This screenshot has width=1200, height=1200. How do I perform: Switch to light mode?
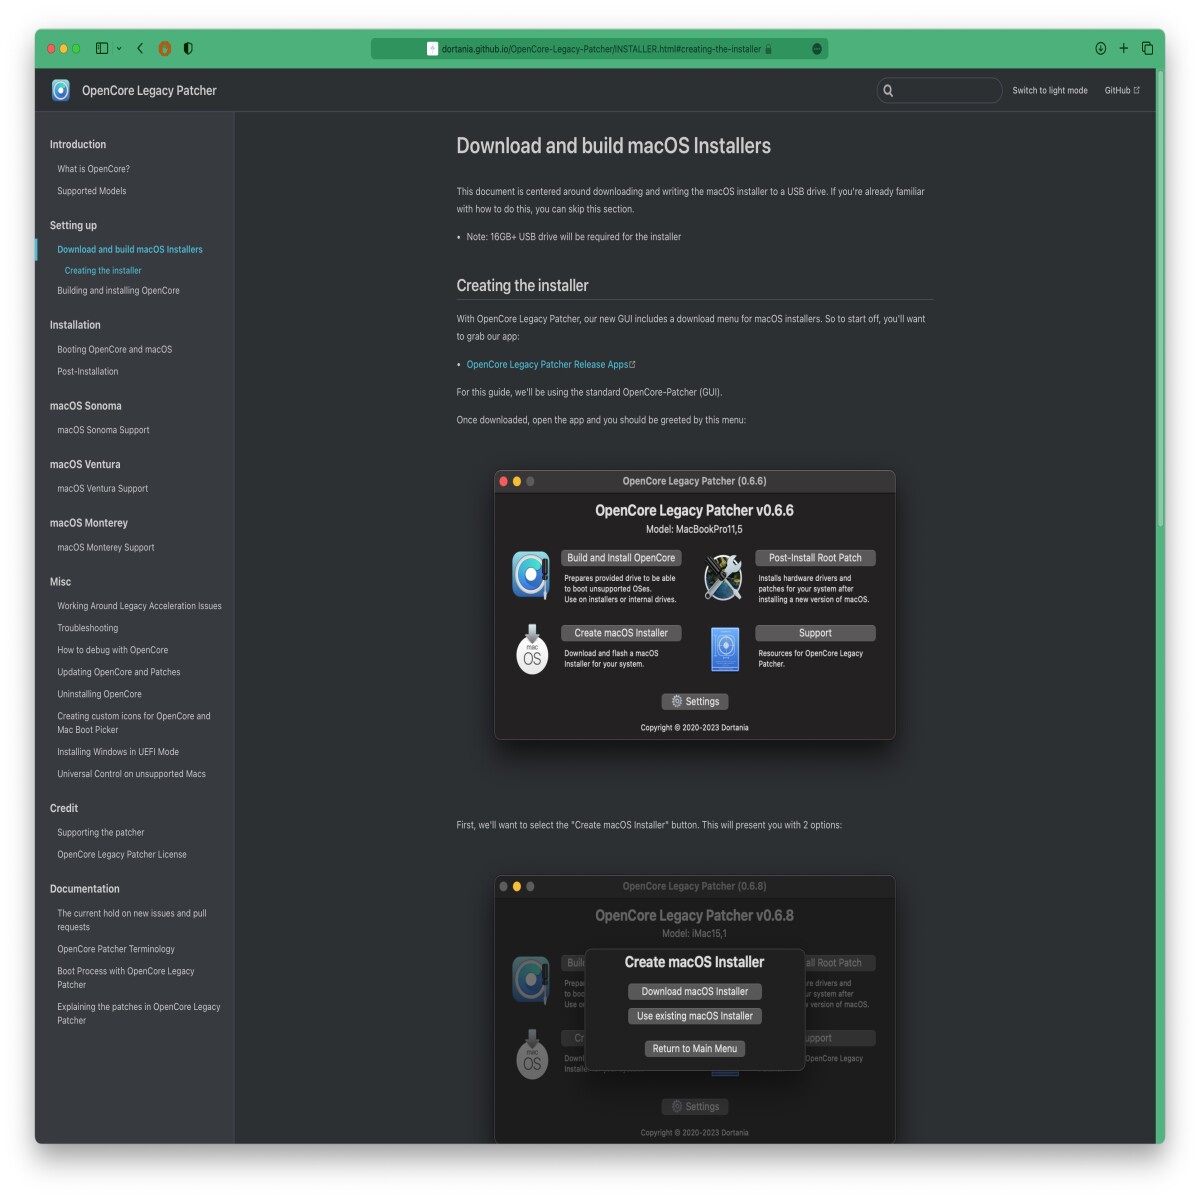point(1049,90)
